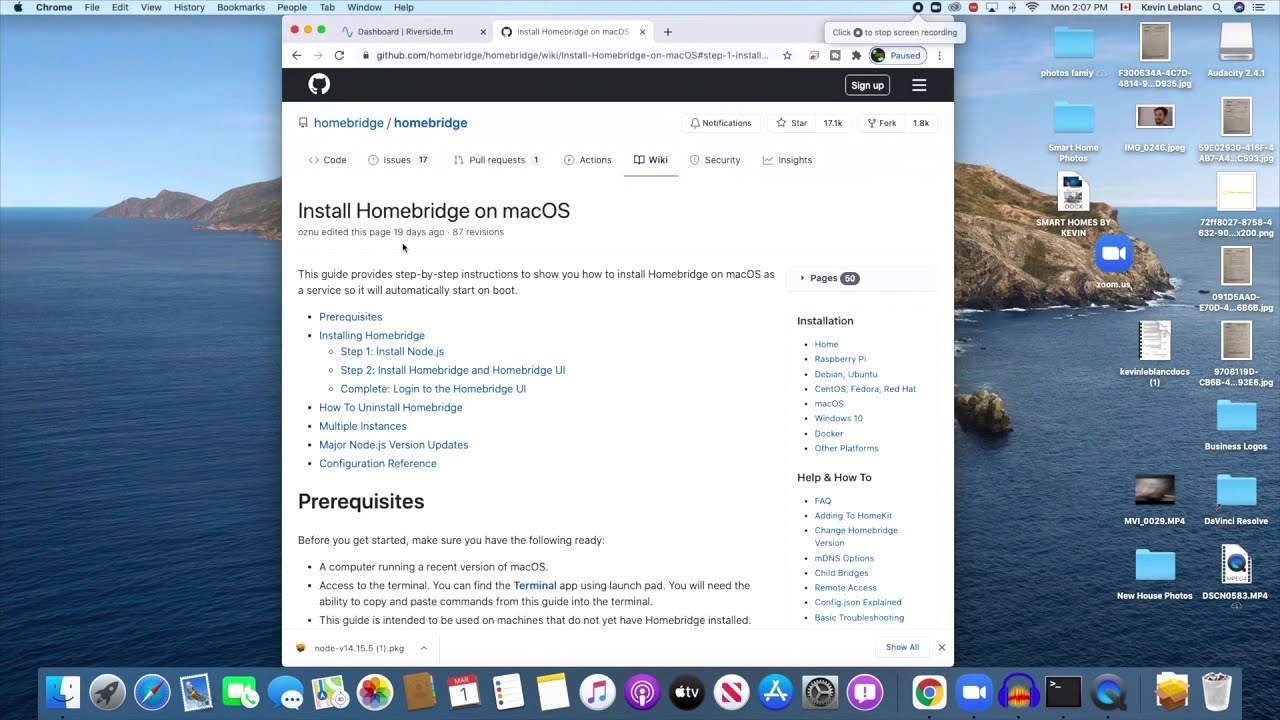Open zoom.us desktop shortcut
This screenshot has width=1280, height=720.
1113,262
